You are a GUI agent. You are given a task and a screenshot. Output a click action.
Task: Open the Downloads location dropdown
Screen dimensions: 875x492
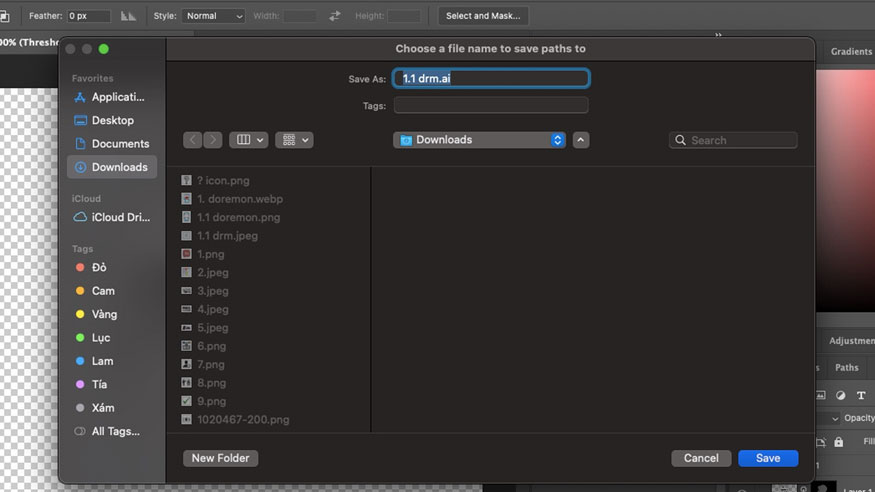coord(480,140)
